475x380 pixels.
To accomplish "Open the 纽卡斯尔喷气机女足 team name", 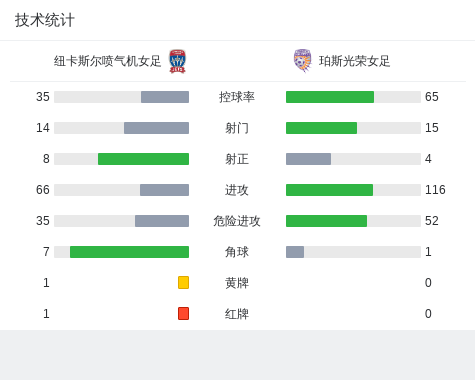I will pos(107,61).
